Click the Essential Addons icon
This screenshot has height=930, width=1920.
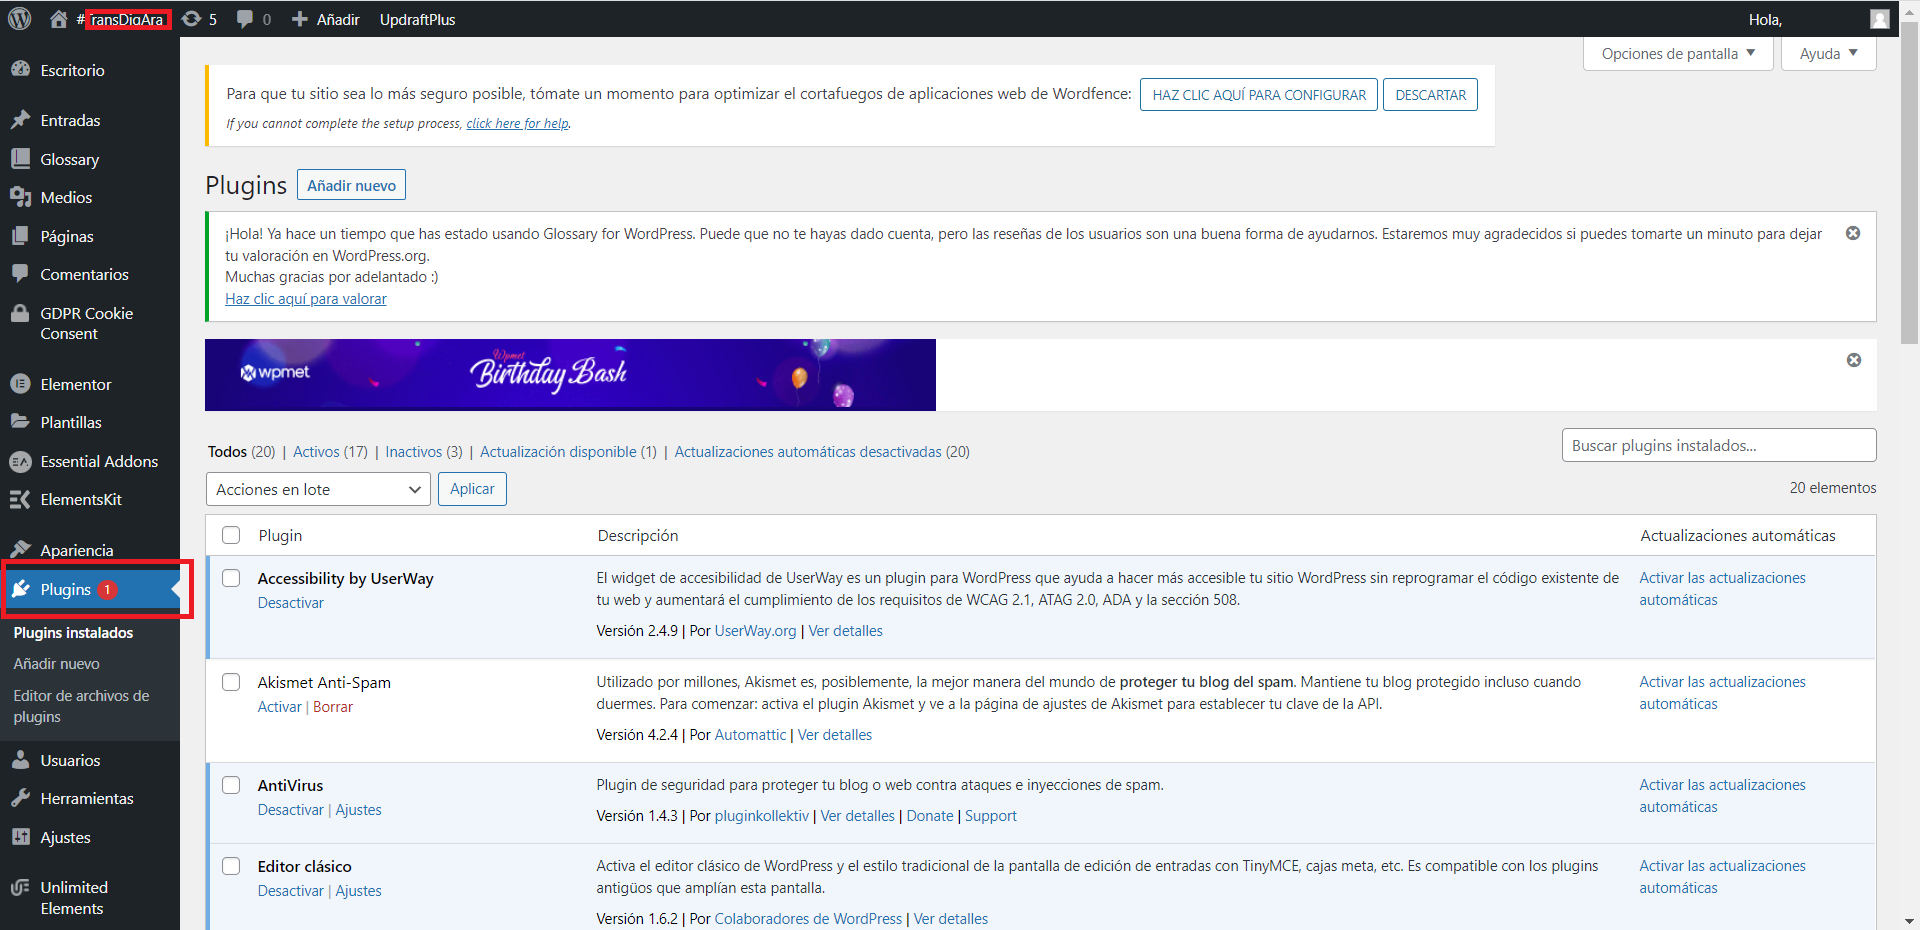20,461
